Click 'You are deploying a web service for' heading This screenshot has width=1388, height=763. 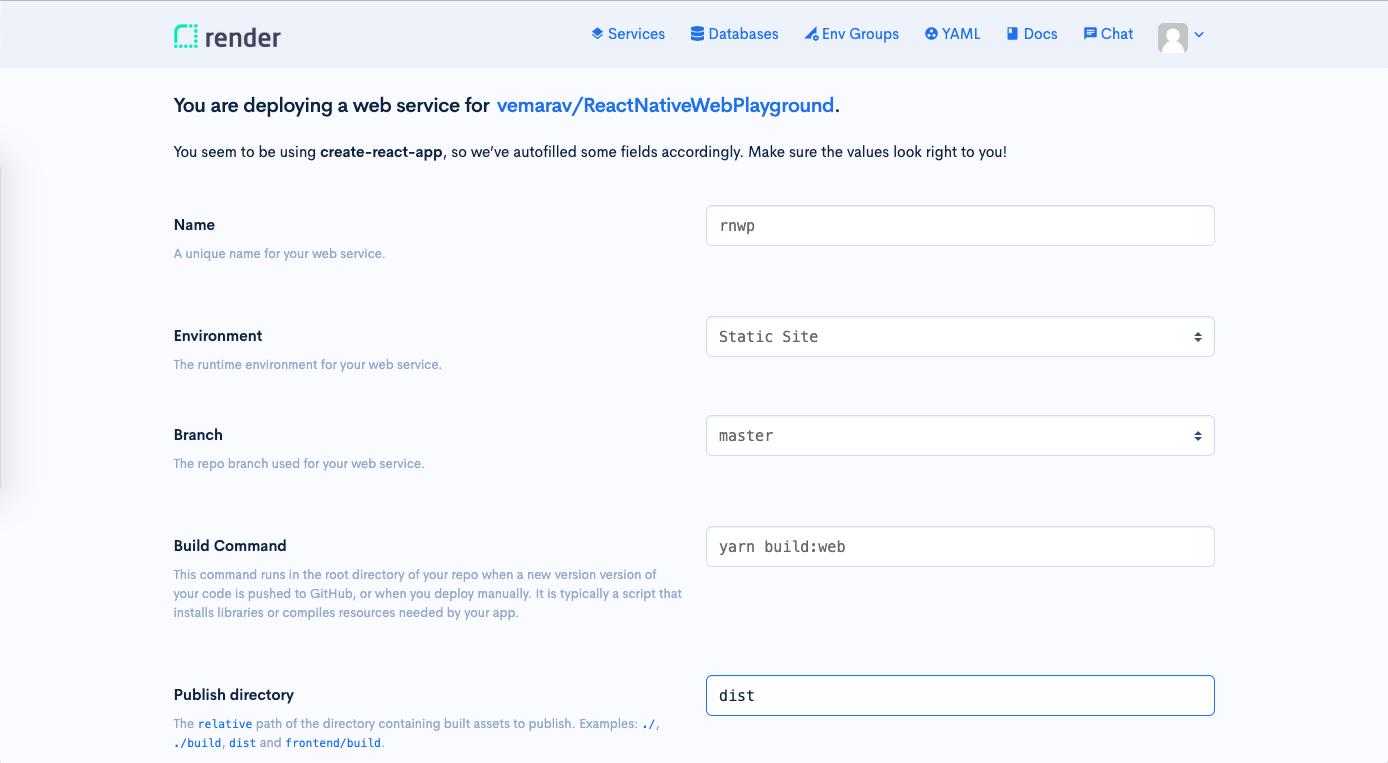point(332,105)
